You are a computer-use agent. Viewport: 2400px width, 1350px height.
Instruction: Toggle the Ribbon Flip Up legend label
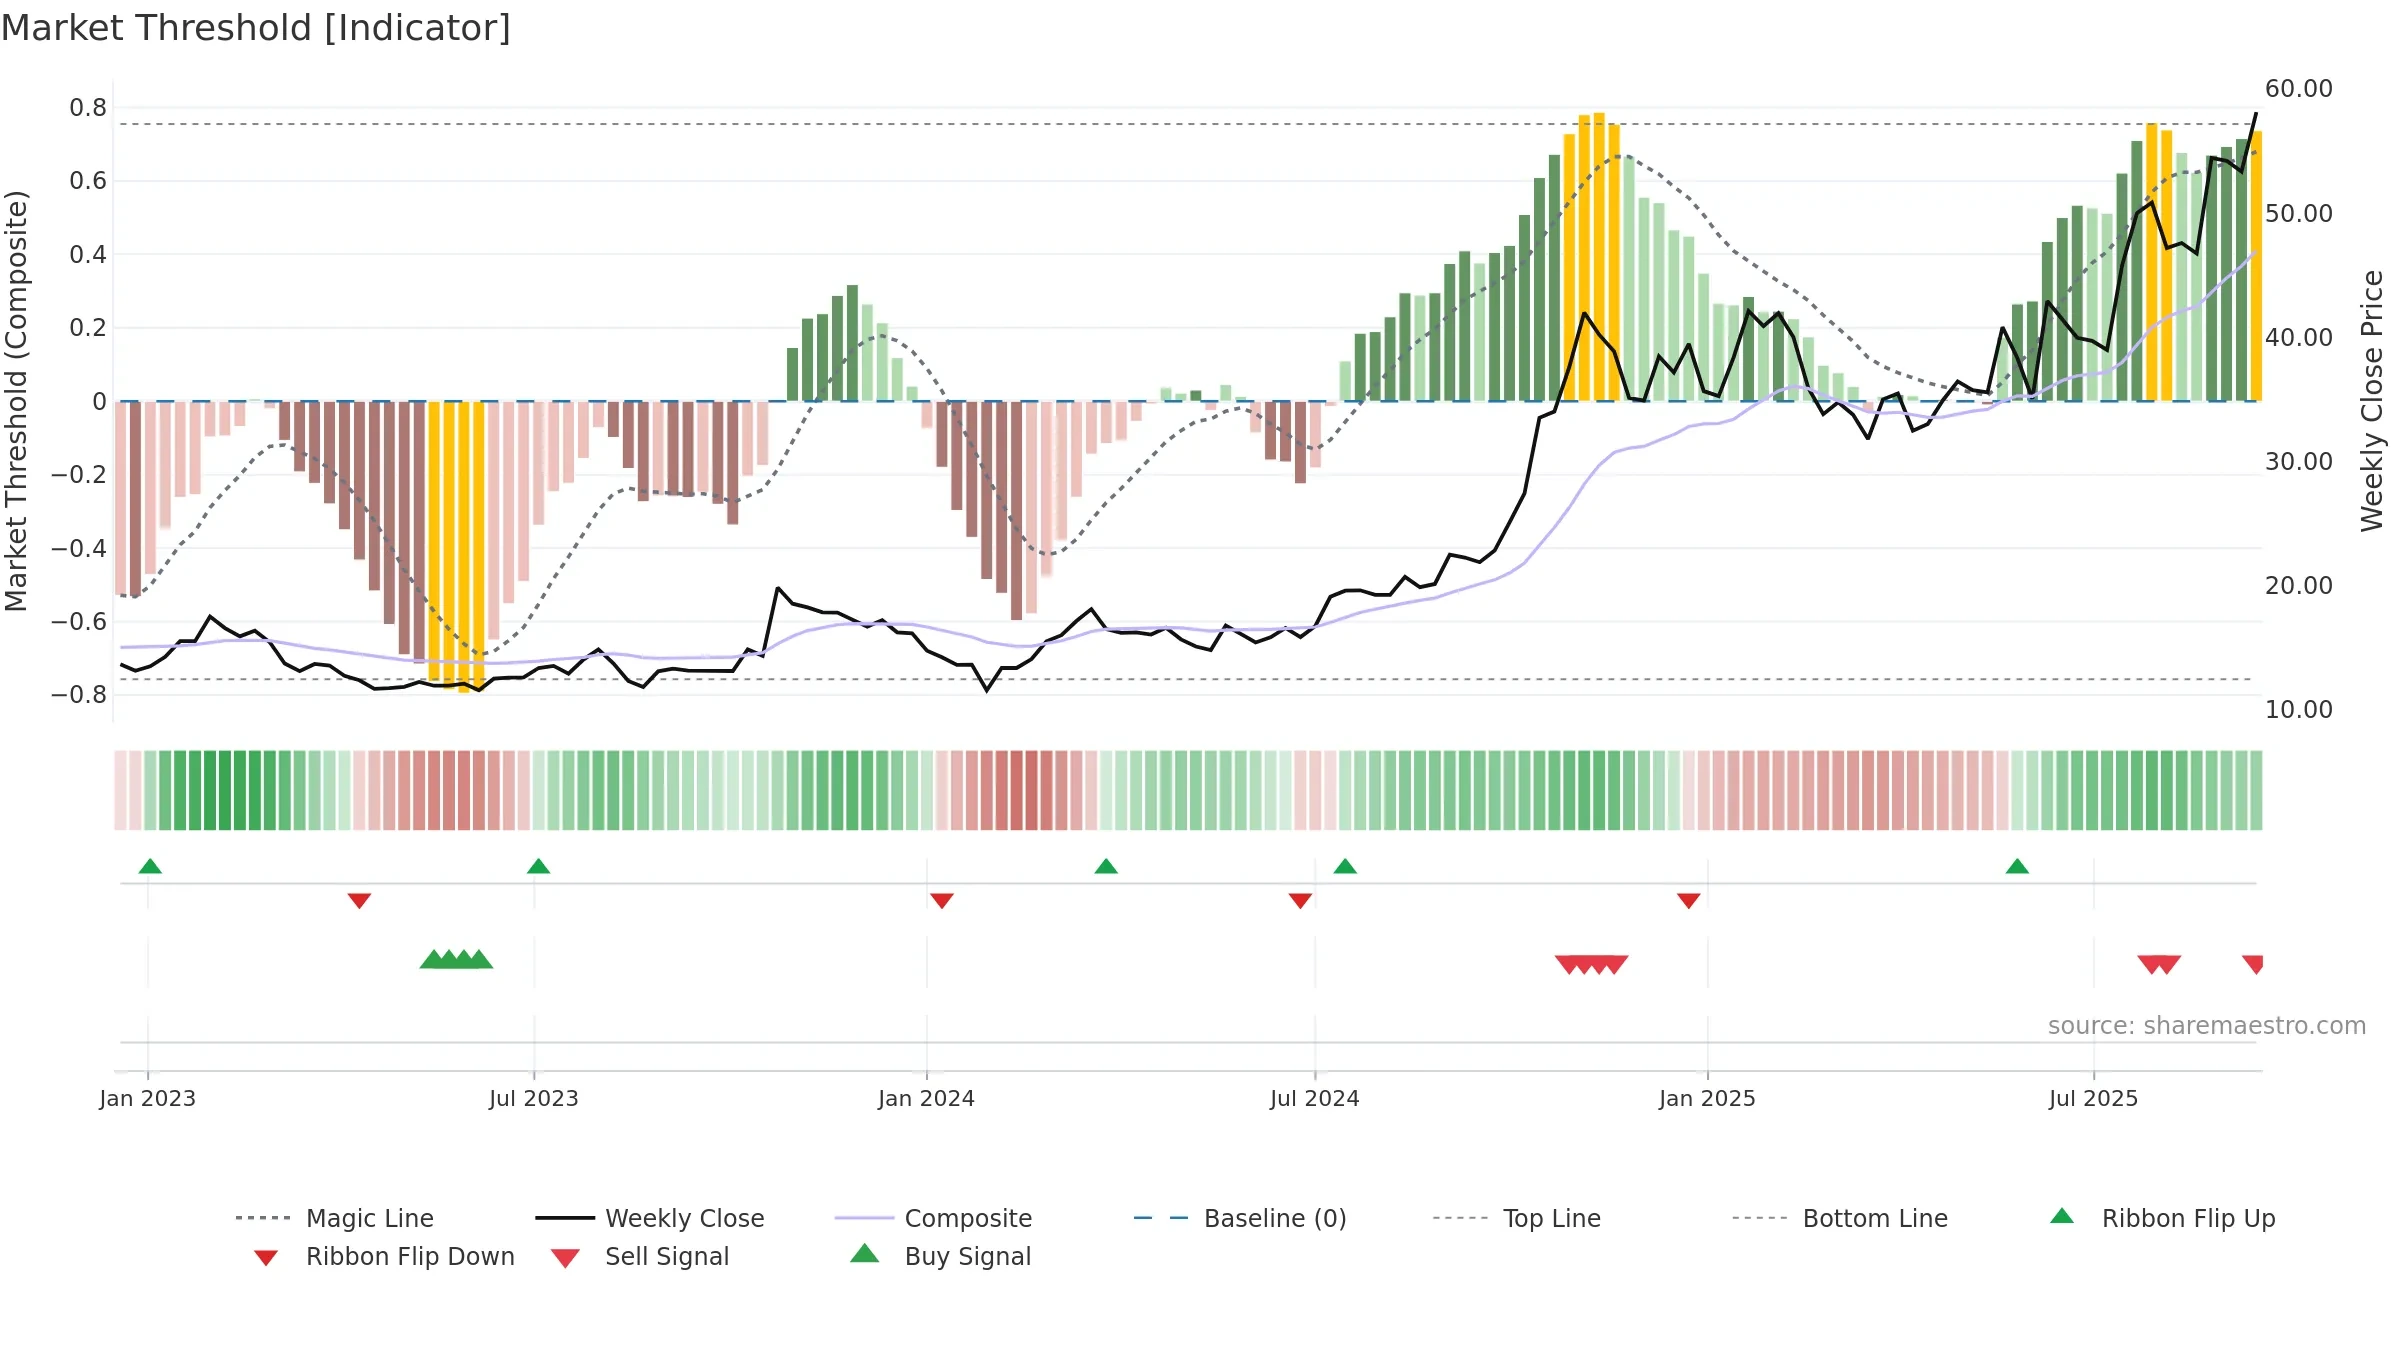coord(2189,1218)
